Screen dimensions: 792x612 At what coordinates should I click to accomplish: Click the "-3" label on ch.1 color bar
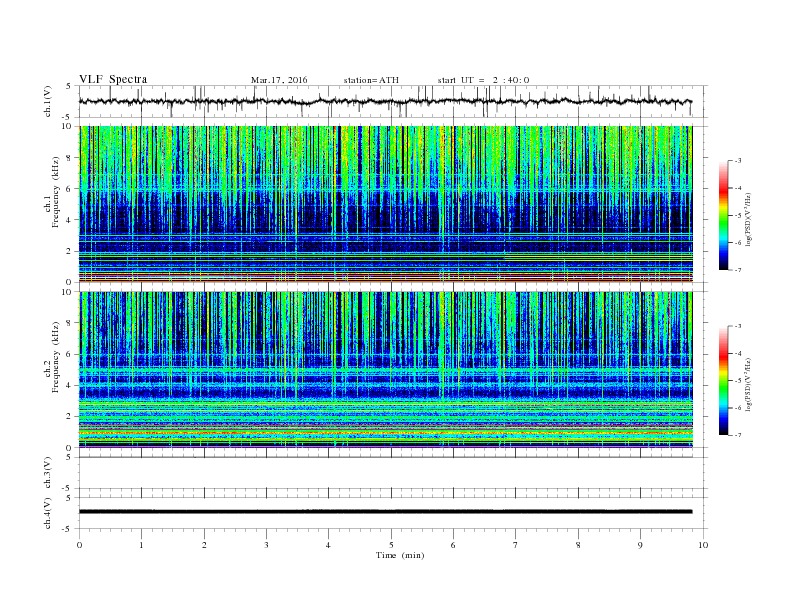pyautogui.click(x=737, y=161)
